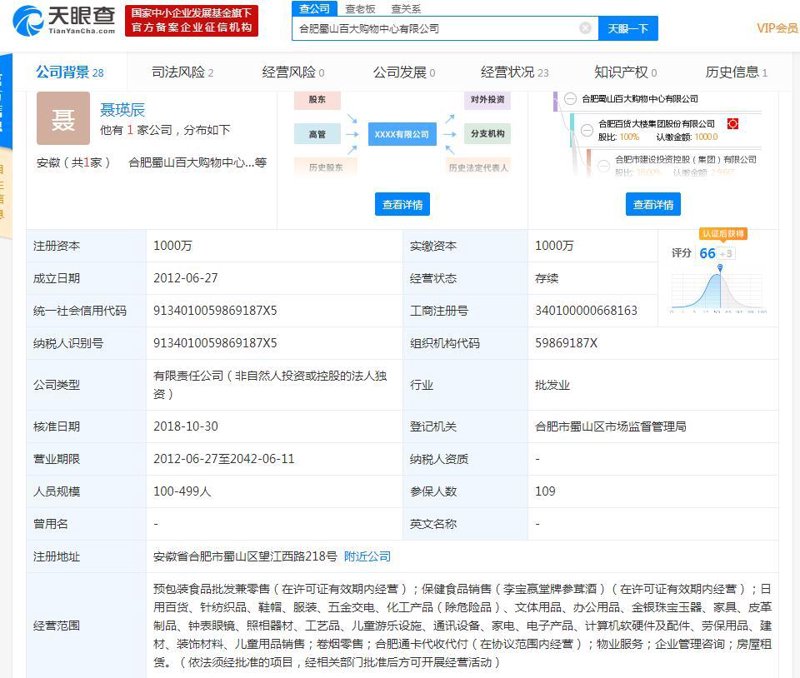Open the 历史信息 1 tab
The width and height of the screenshot is (800, 678).
pos(736,72)
